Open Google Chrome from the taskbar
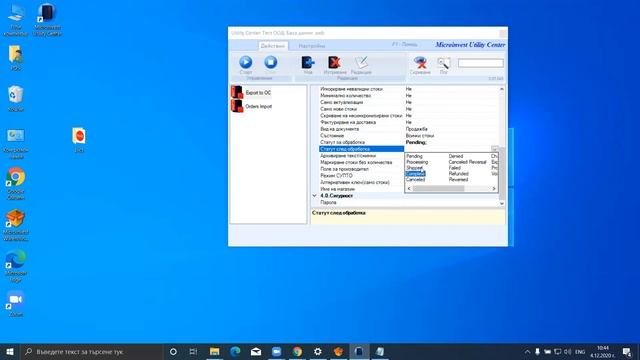 pos(297,351)
